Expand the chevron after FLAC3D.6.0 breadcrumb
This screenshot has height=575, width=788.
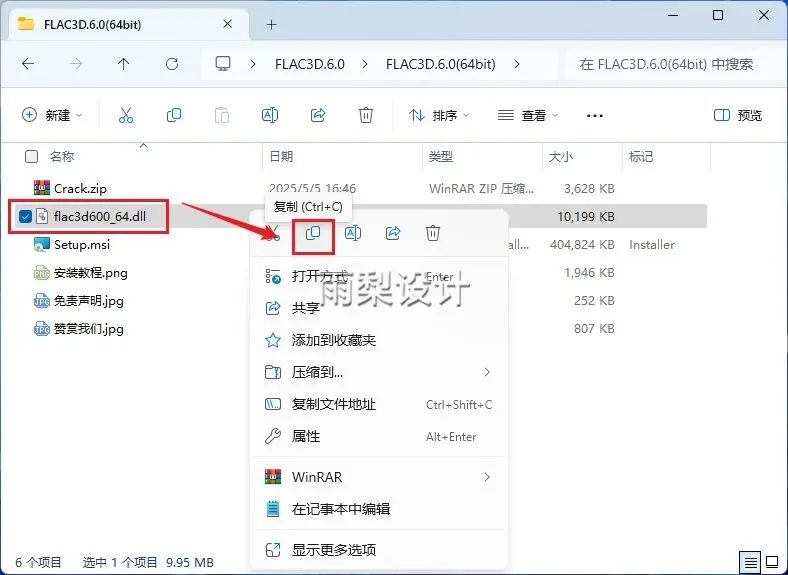[365, 64]
